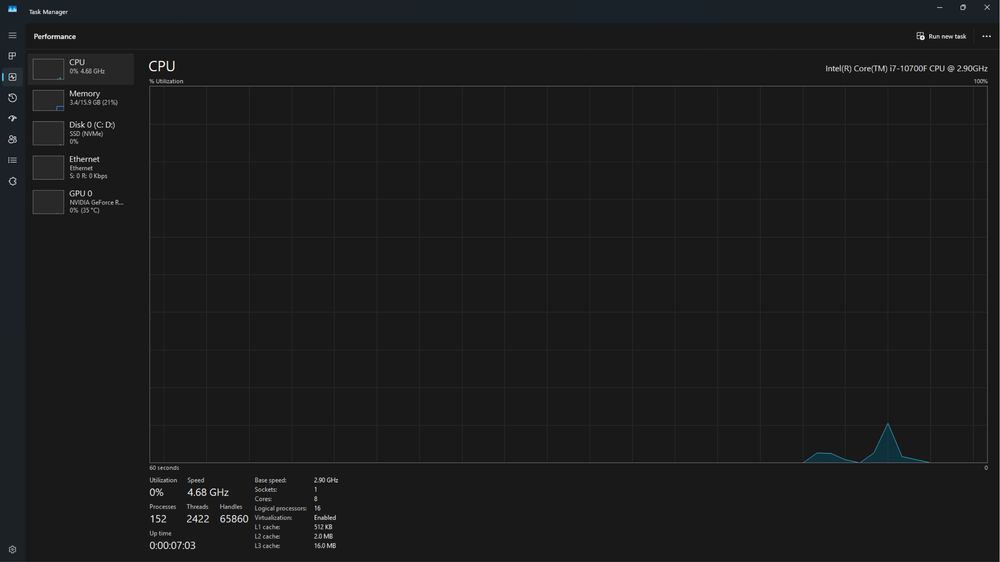1000x562 pixels.
Task: Click the 2.90 GHz base speed value
Action: click(326, 480)
